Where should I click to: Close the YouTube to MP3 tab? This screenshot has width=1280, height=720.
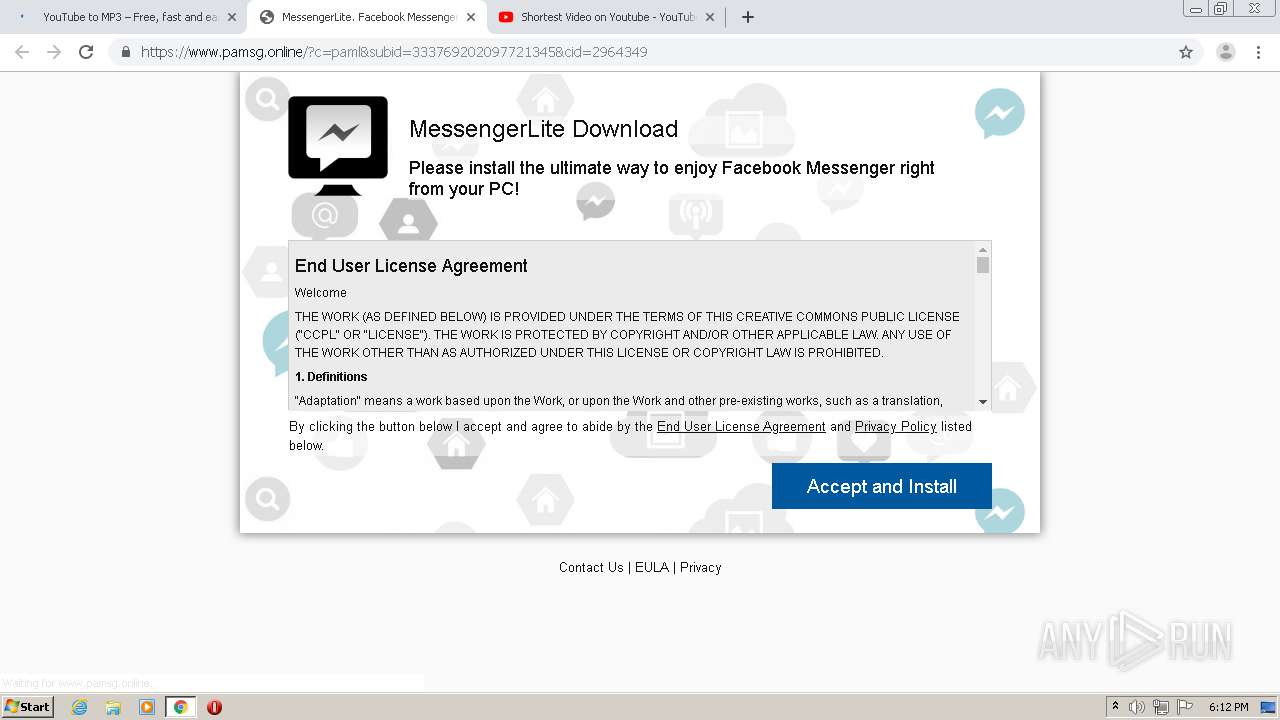pyautogui.click(x=232, y=17)
